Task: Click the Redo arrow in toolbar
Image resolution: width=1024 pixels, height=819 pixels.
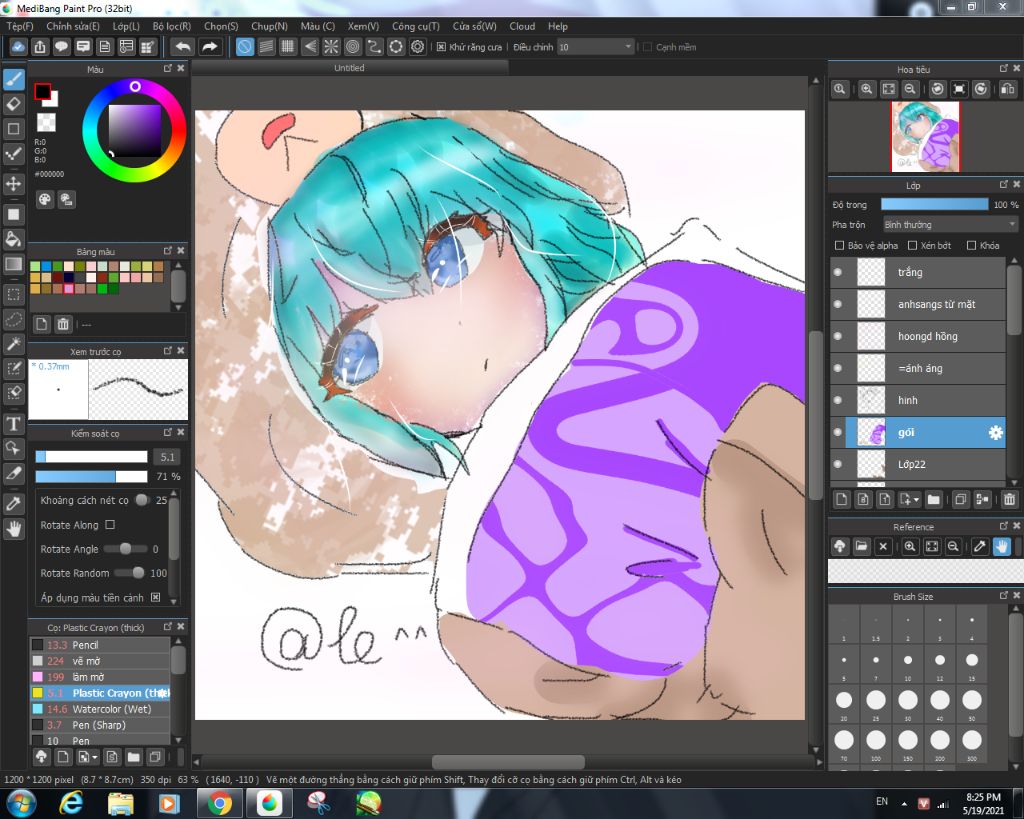Action: tap(209, 47)
